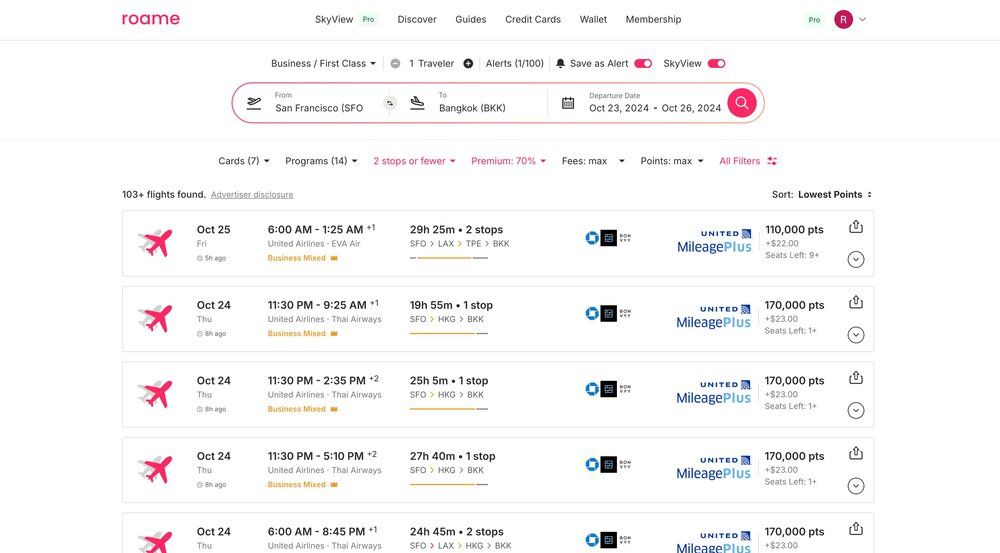
Task: Open the Premium: 70% filter
Action: tap(509, 161)
